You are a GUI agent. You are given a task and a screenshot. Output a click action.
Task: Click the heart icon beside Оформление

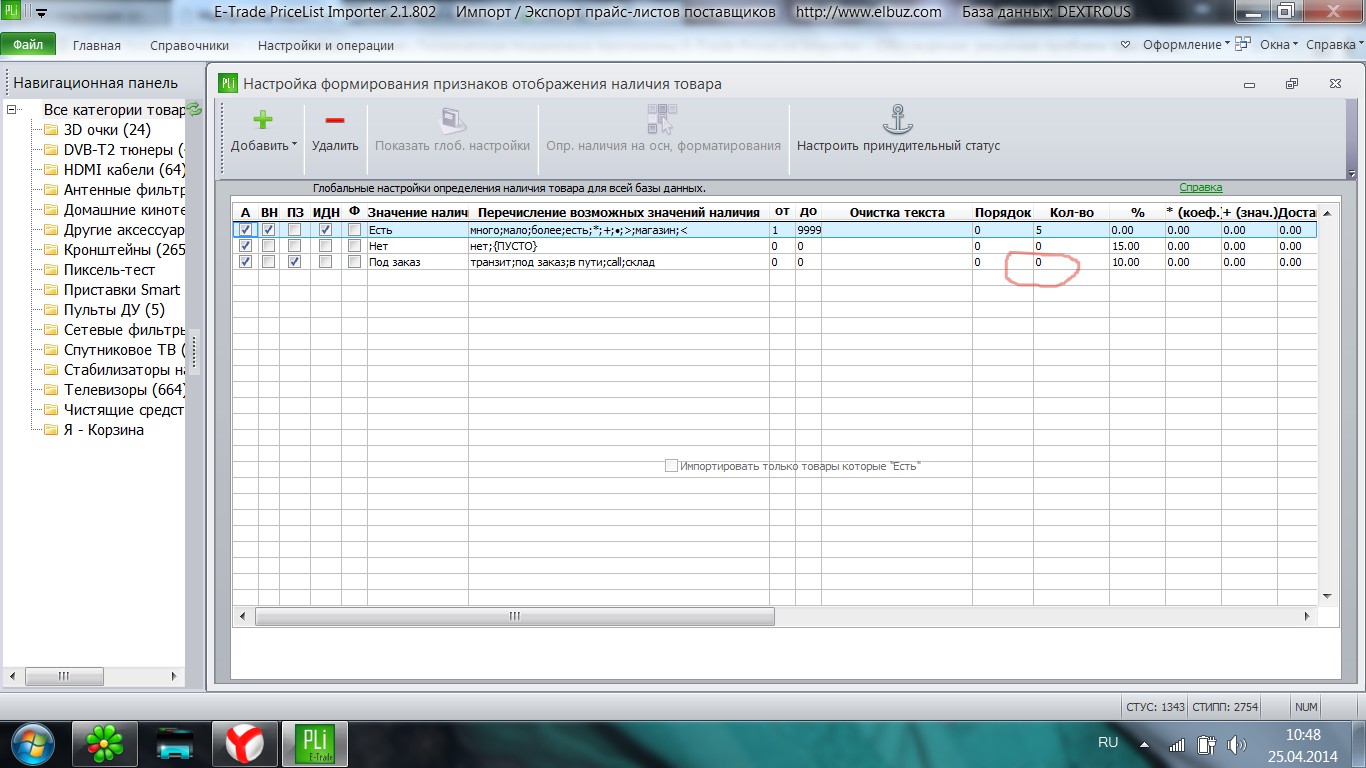(1125, 45)
